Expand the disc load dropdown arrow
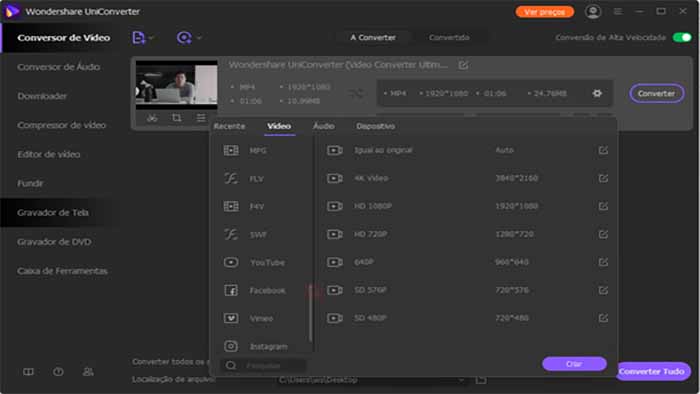The height and width of the screenshot is (394, 700). click(199, 38)
